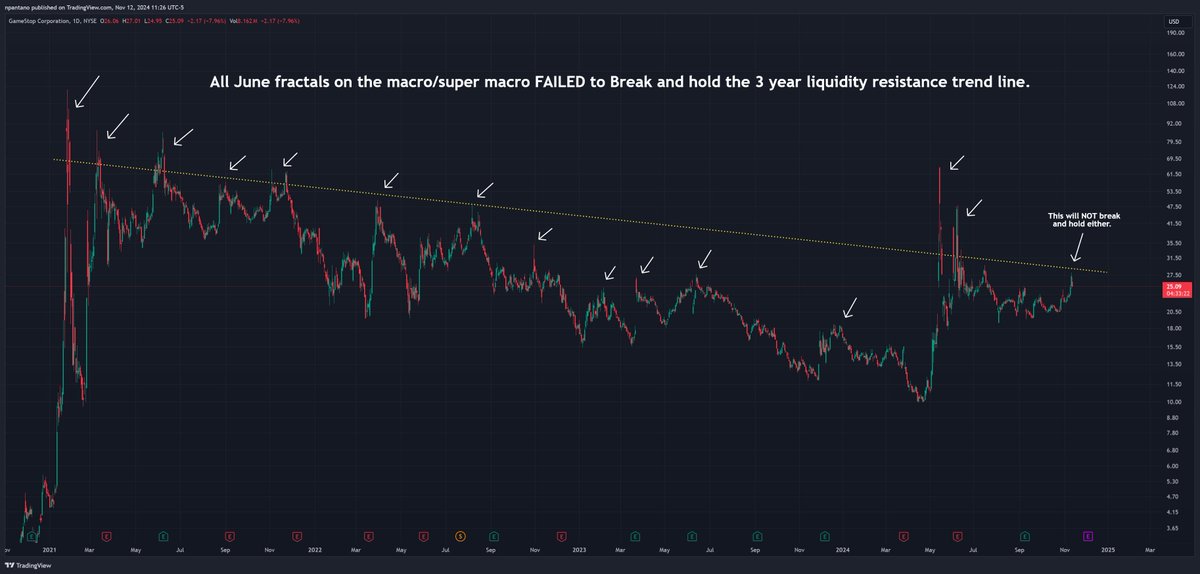Image resolution: width=1200 pixels, height=574 pixels.
Task: Select the All June fractals headline text
Action: (x=619, y=84)
